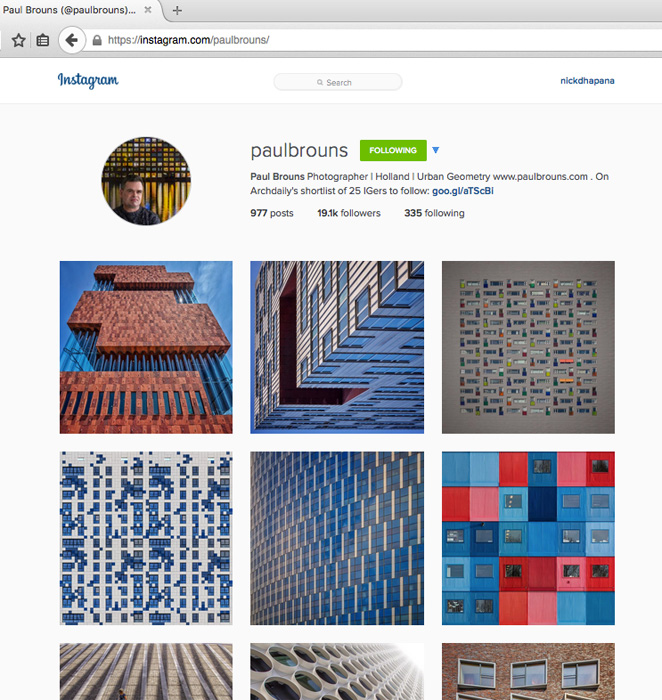View the 335 following list
This screenshot has width=662, height=700.
434,213
